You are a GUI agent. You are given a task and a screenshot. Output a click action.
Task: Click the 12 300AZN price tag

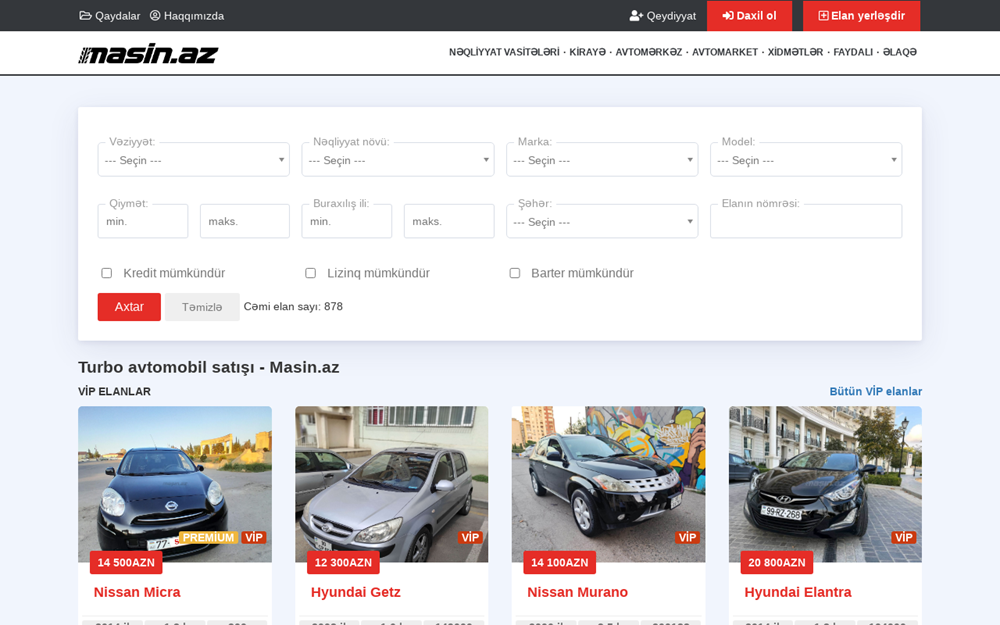coord(343,562)
